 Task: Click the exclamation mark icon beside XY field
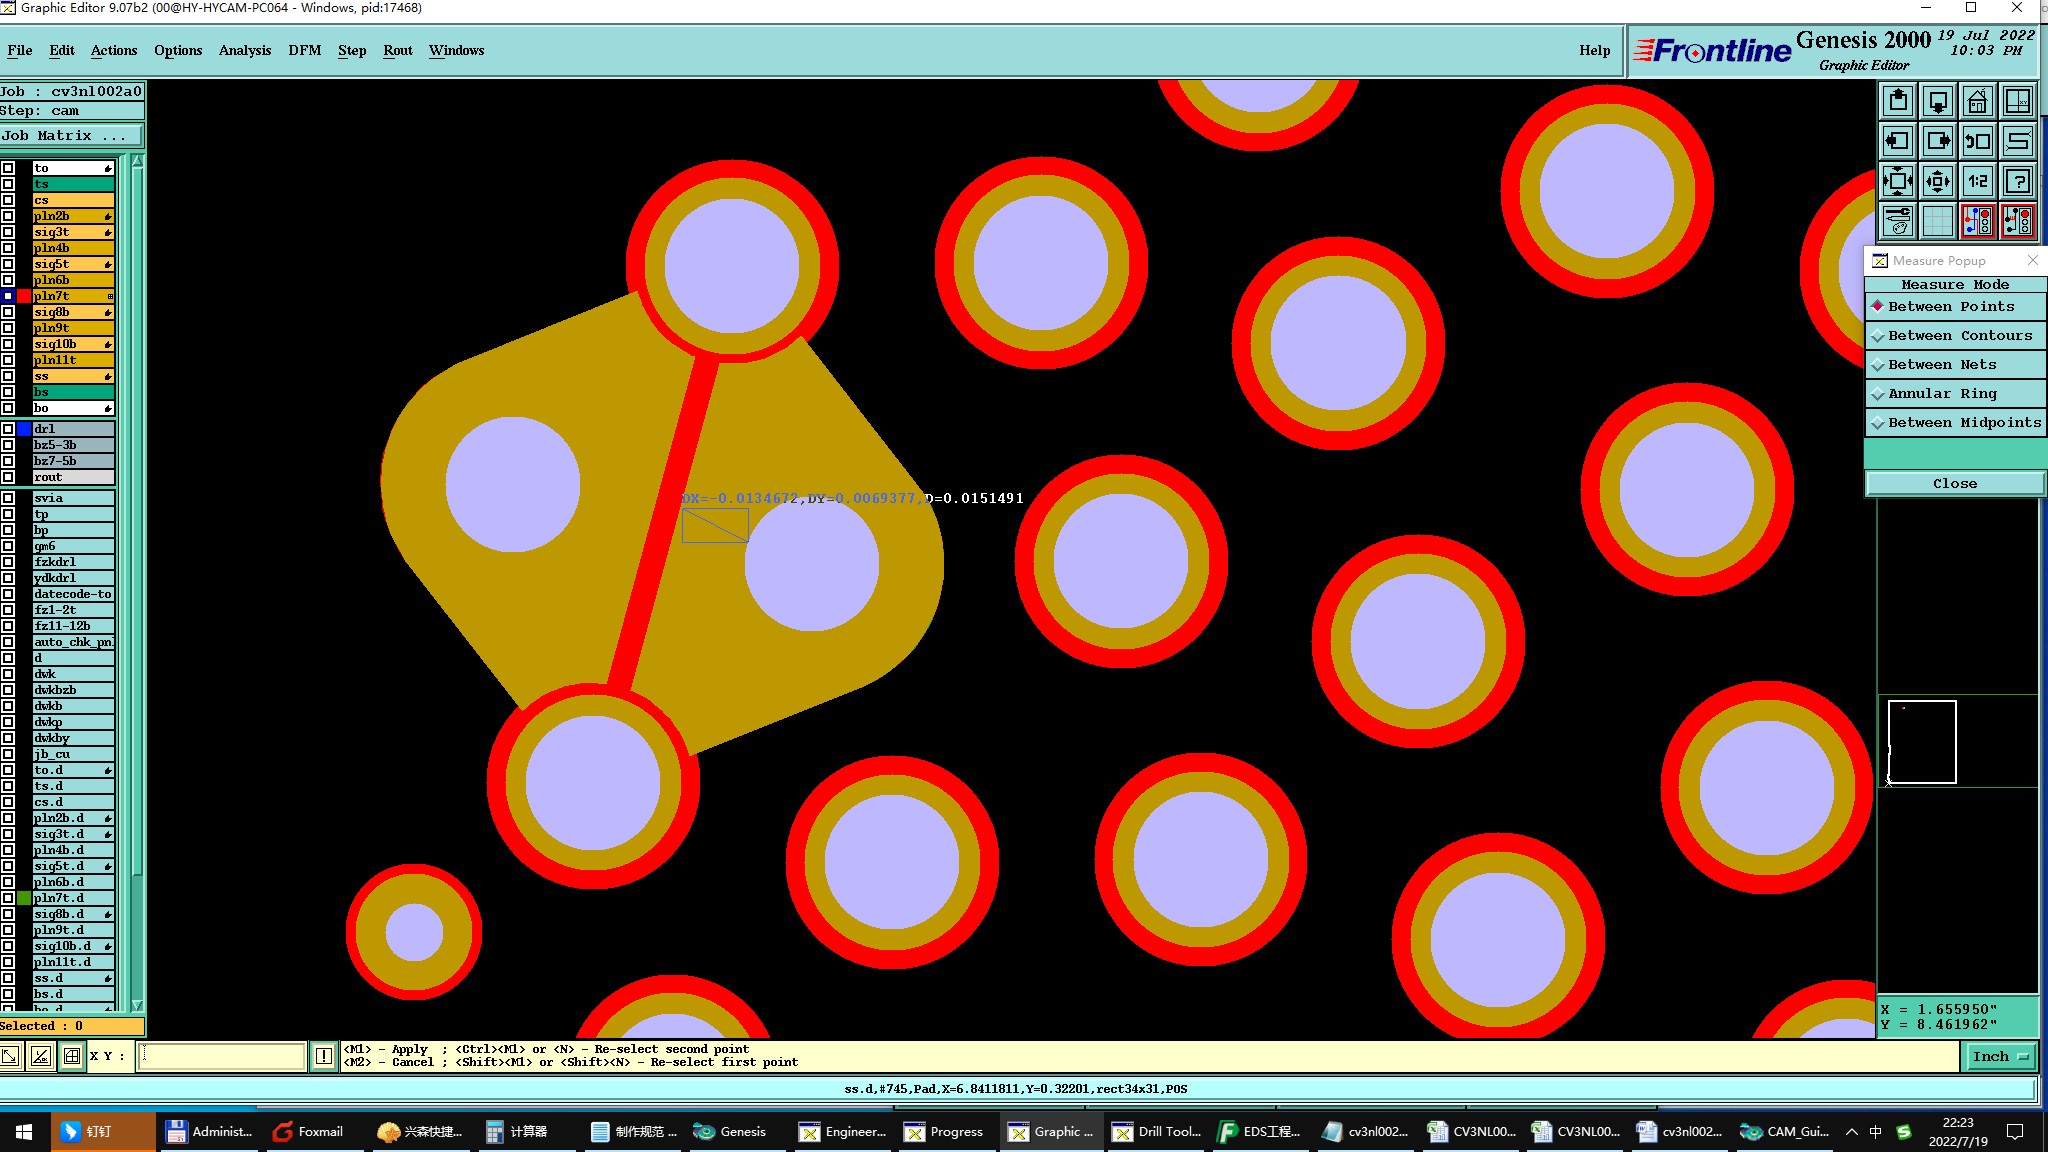pyautogui.click(x=324, y=1056)
